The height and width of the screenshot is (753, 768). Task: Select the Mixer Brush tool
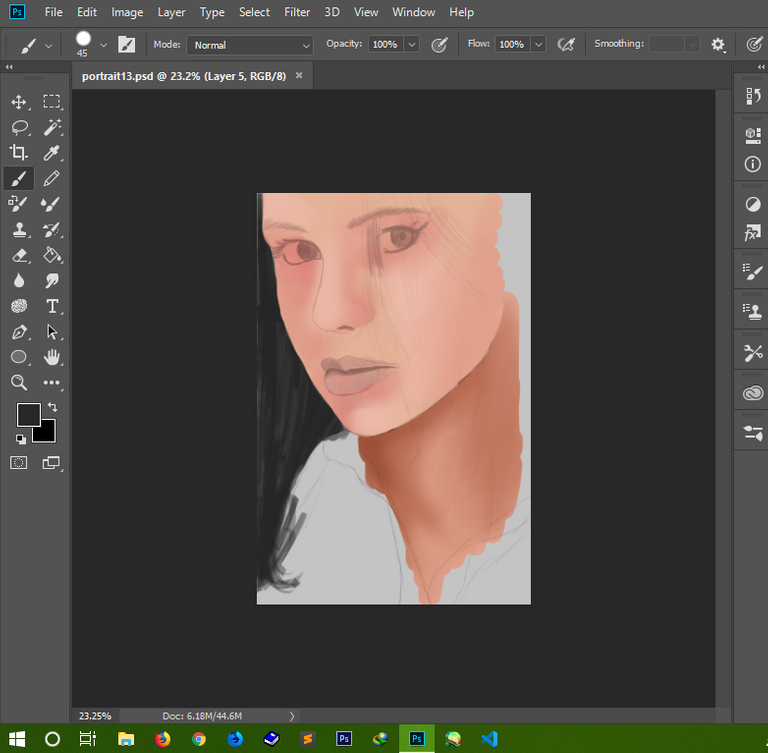(x=51, y=204)
